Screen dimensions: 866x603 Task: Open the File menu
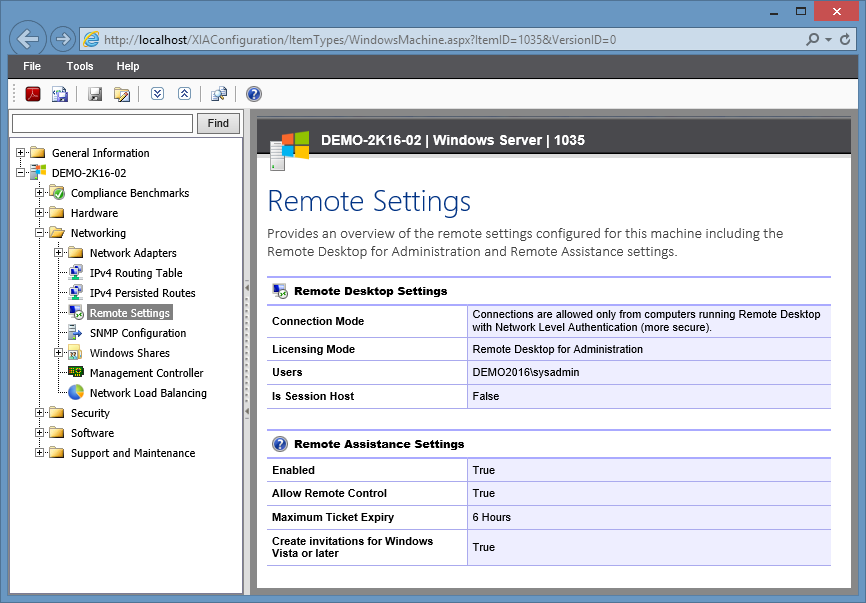pyautogui.click(x=32, y=66)
